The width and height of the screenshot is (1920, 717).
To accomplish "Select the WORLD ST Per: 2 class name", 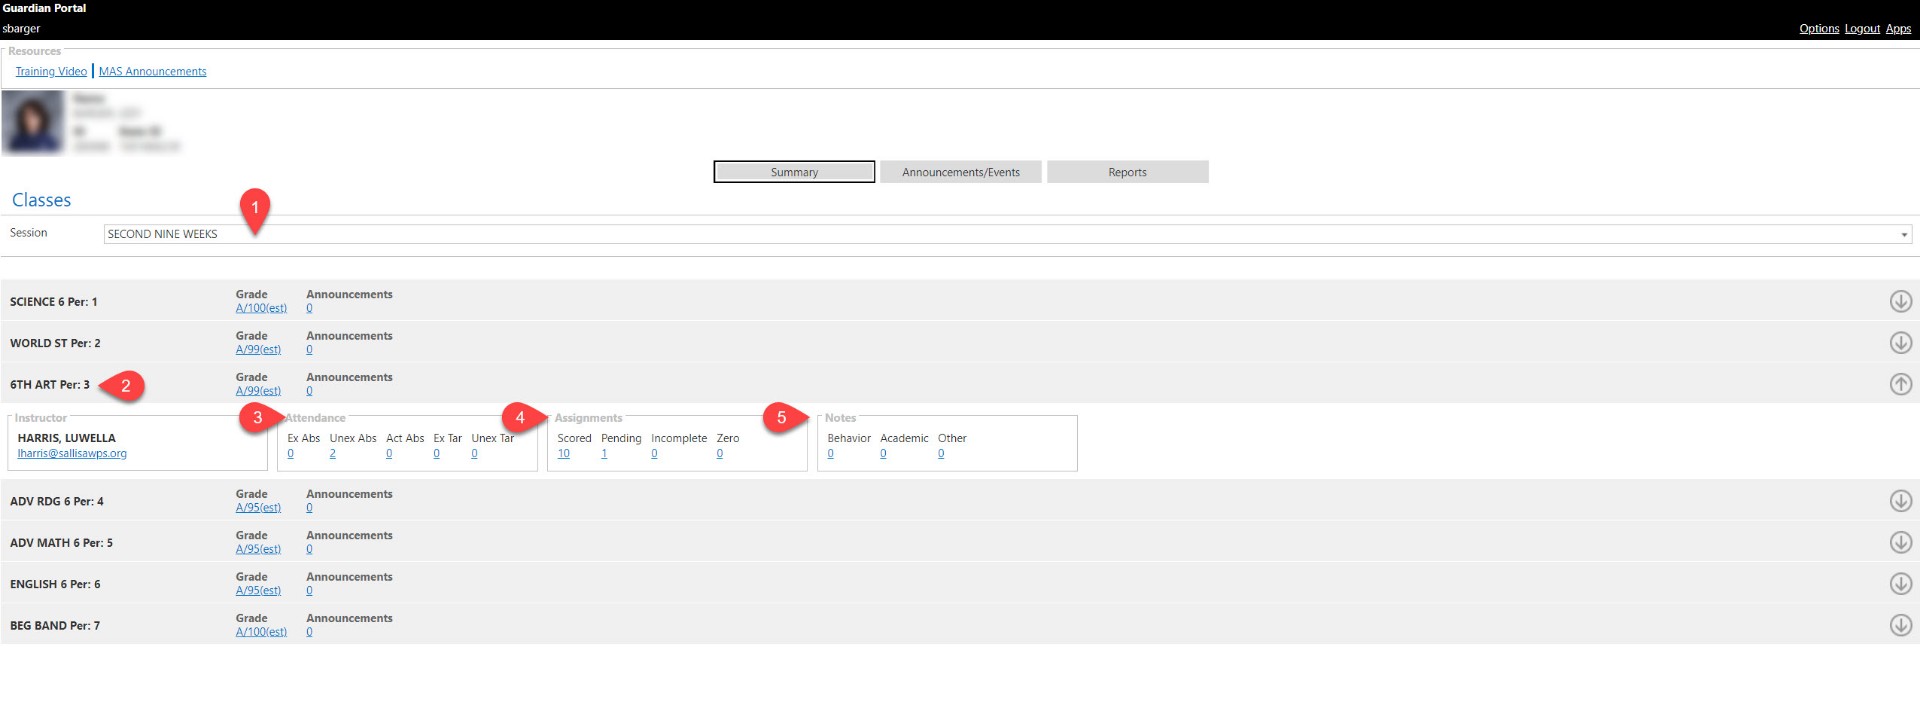I will 55,343.
